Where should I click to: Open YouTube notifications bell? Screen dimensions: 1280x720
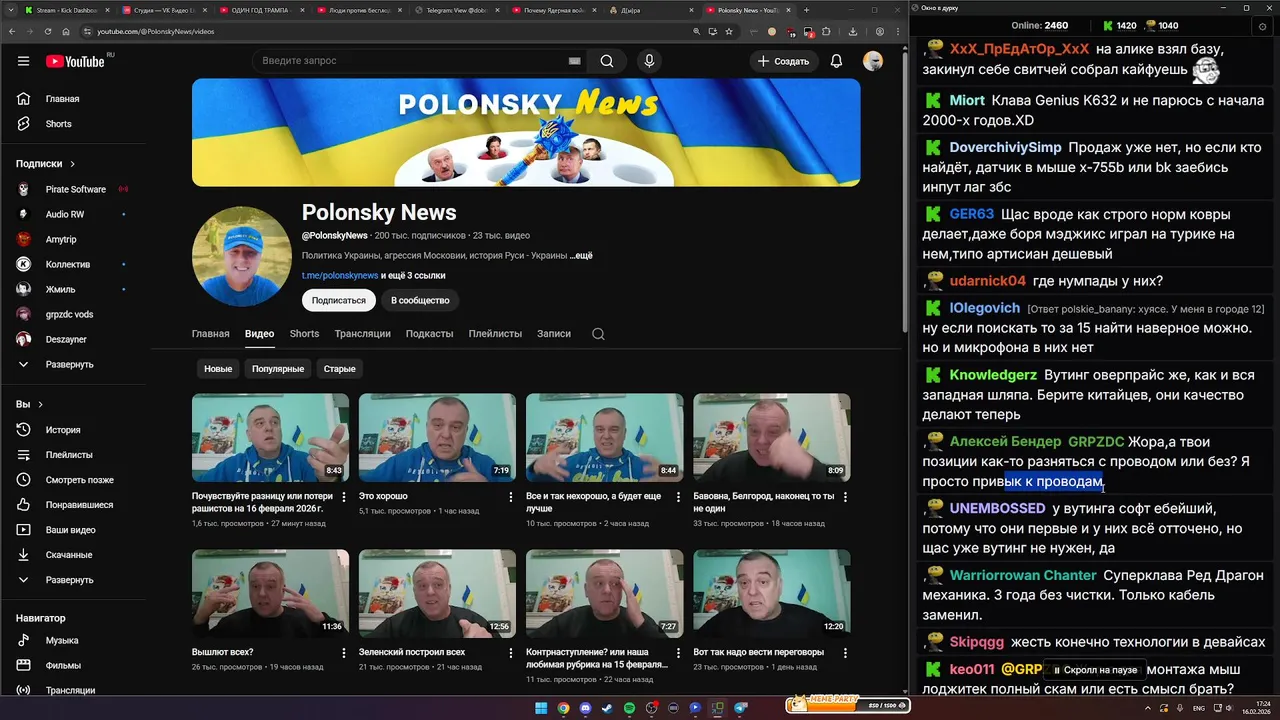coord(836,61)
